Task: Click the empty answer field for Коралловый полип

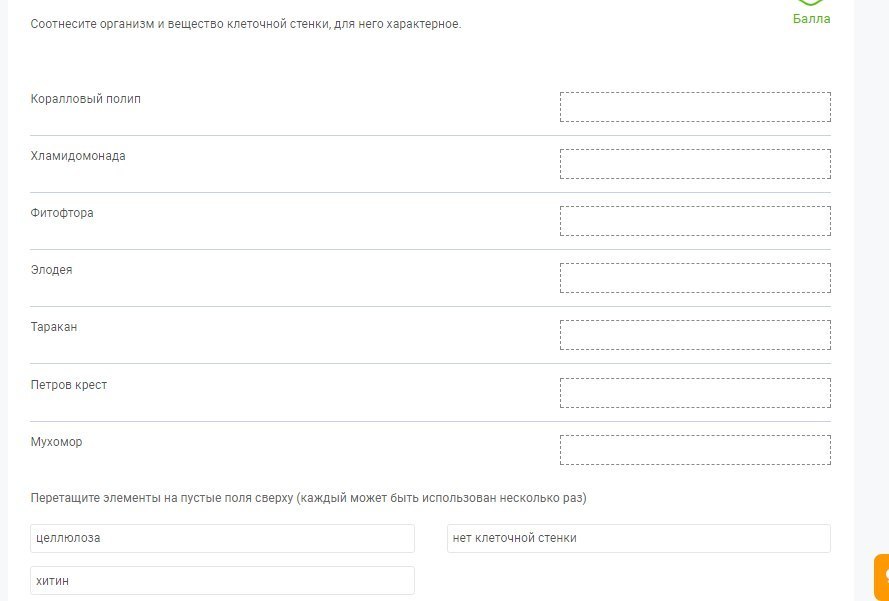Action: (695, 107)
